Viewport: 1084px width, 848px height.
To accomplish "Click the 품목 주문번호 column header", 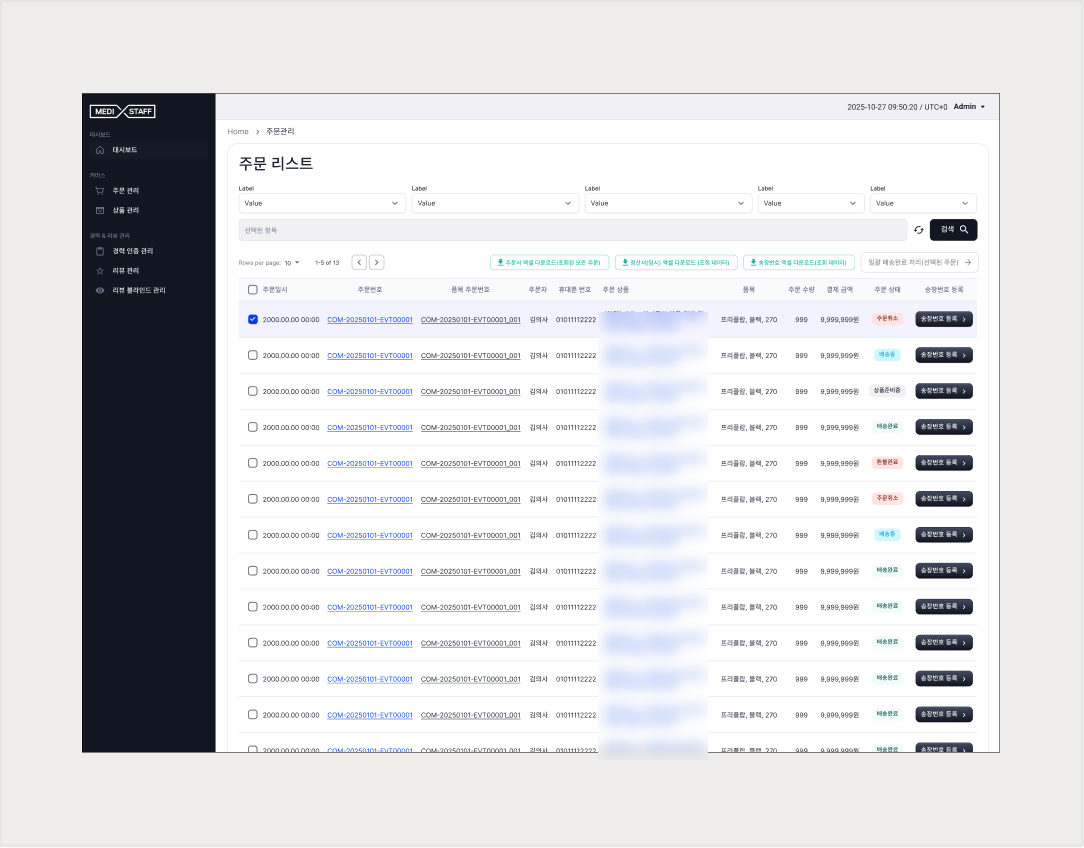I will coord(470,290).
